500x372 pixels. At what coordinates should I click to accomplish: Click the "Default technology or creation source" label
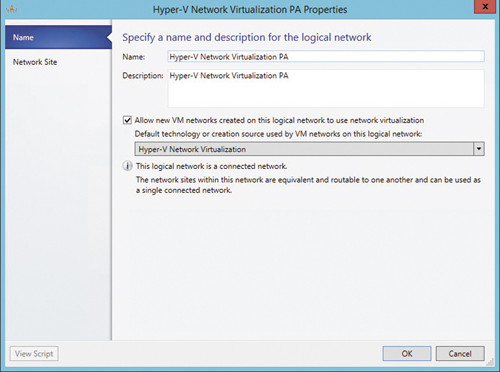click(278, 134)
